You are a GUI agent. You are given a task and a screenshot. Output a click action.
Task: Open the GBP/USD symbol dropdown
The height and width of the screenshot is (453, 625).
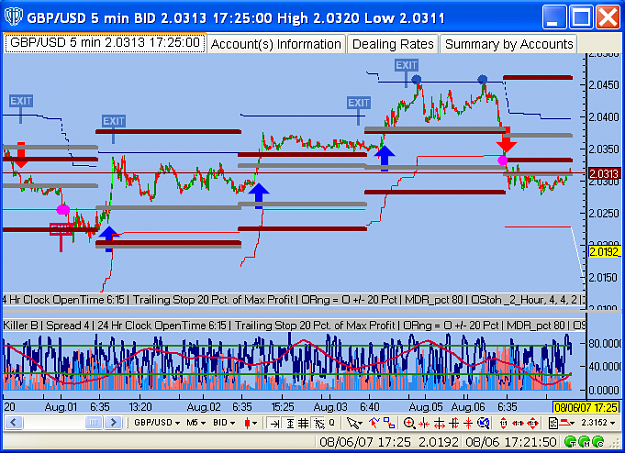pyautogui.click(x=157, y=422)
